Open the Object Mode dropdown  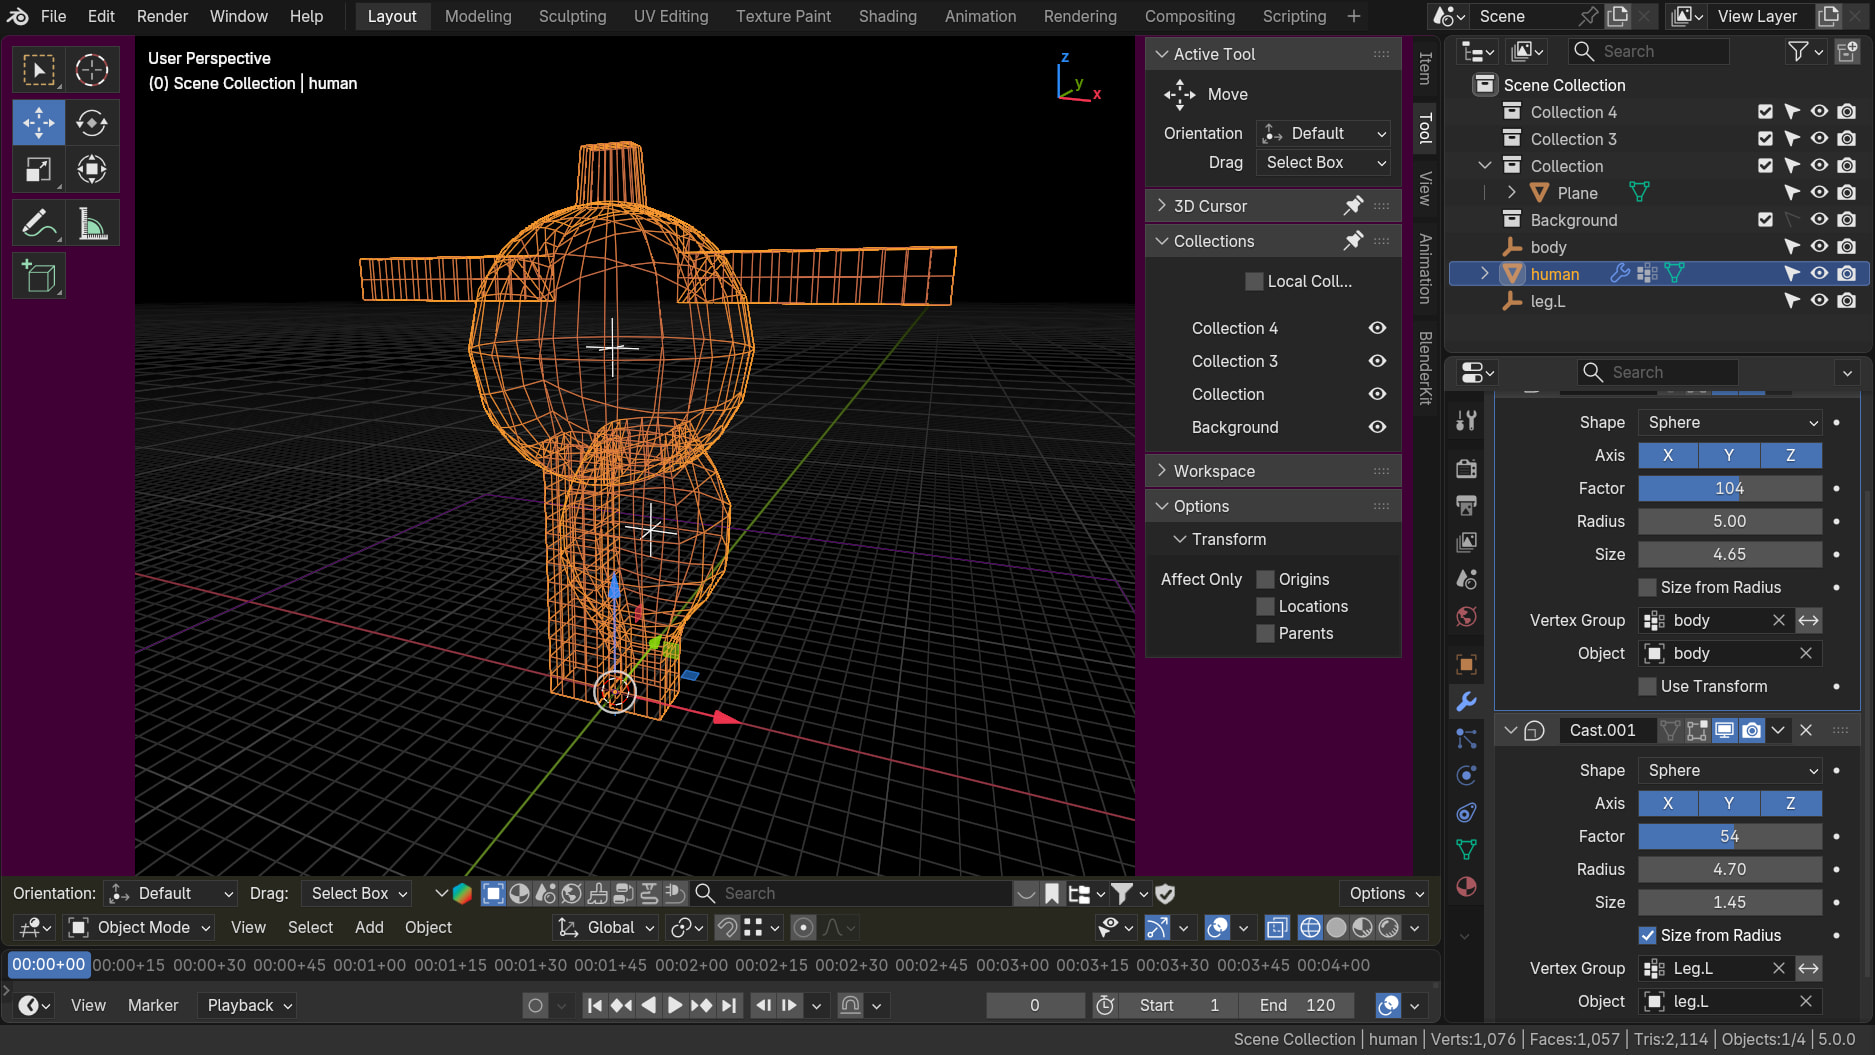click(x=140, y=927)
